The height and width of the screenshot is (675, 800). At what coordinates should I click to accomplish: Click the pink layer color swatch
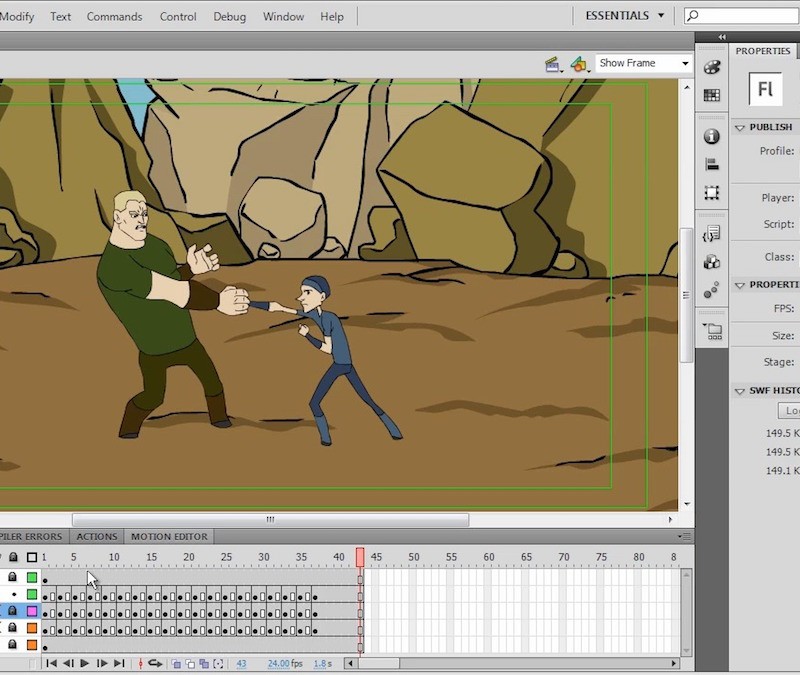click(x=31, y=611)
